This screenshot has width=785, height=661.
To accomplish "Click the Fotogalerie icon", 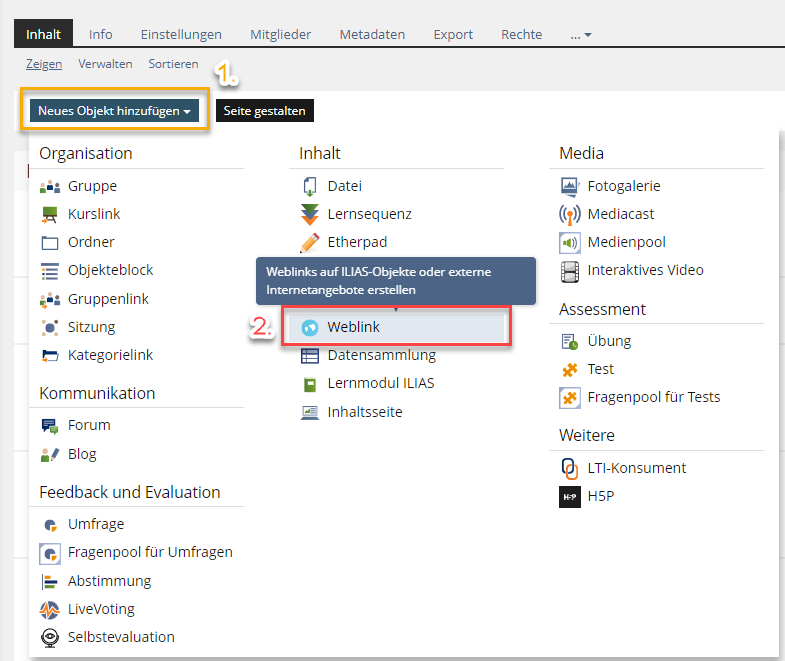I will pyautogui.click(x=570, y=186).
